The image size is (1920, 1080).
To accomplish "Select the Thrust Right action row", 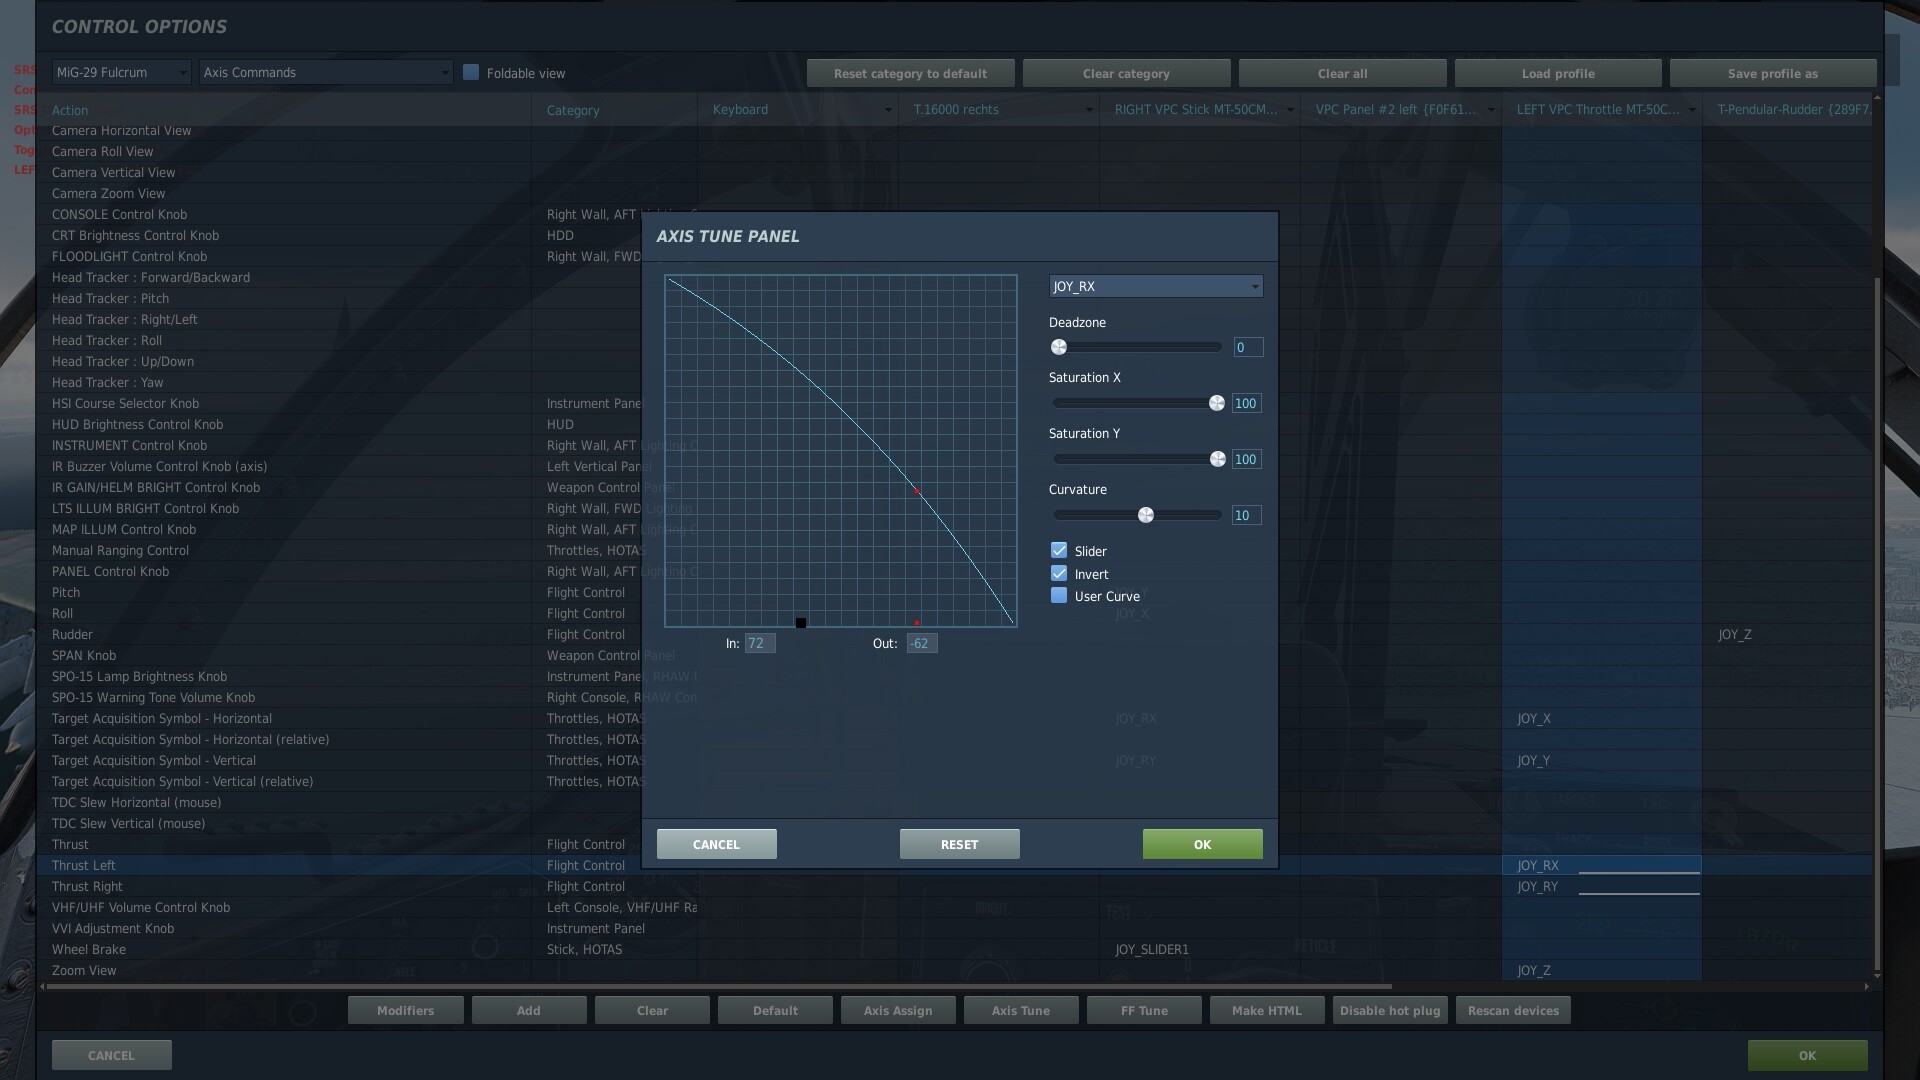I will click(88, 887).
